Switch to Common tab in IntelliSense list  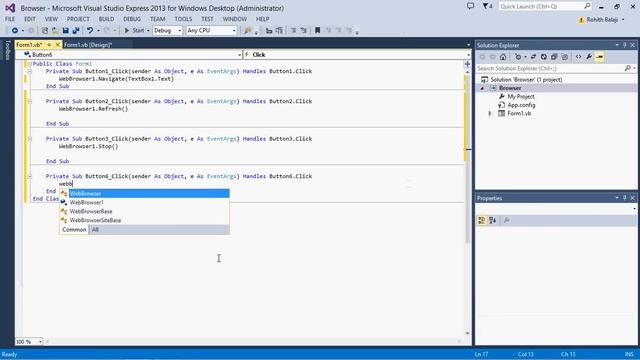(x=74, y=230)
